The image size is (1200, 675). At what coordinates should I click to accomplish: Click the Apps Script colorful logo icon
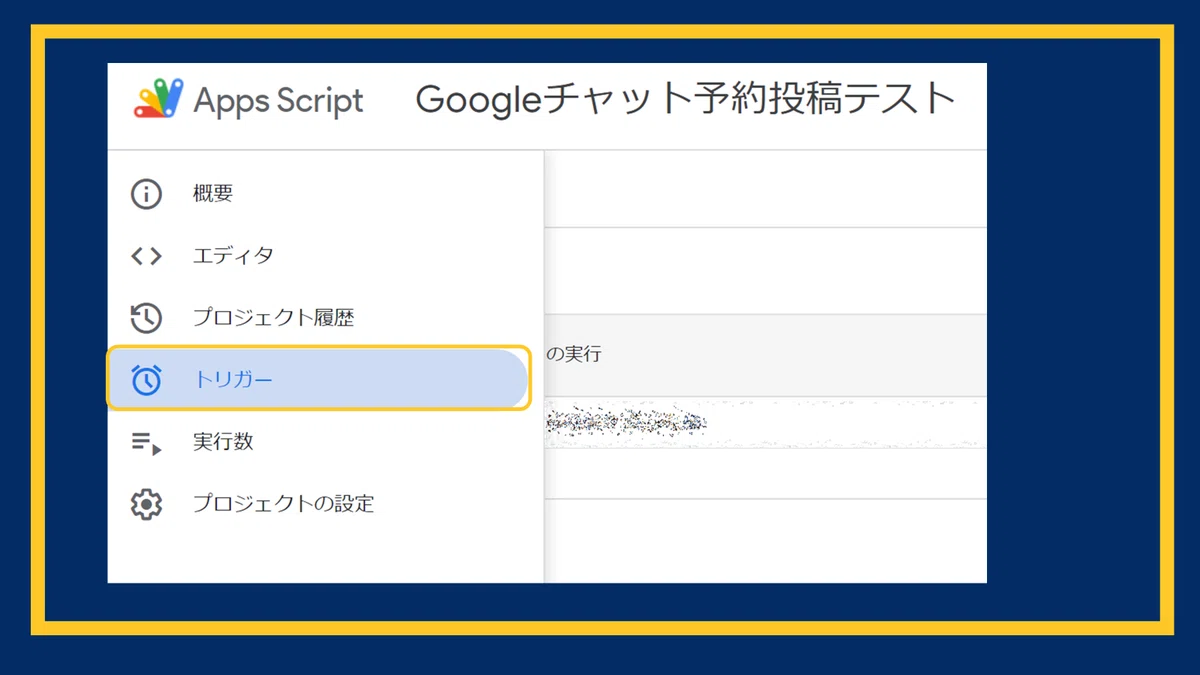point(158,99)
